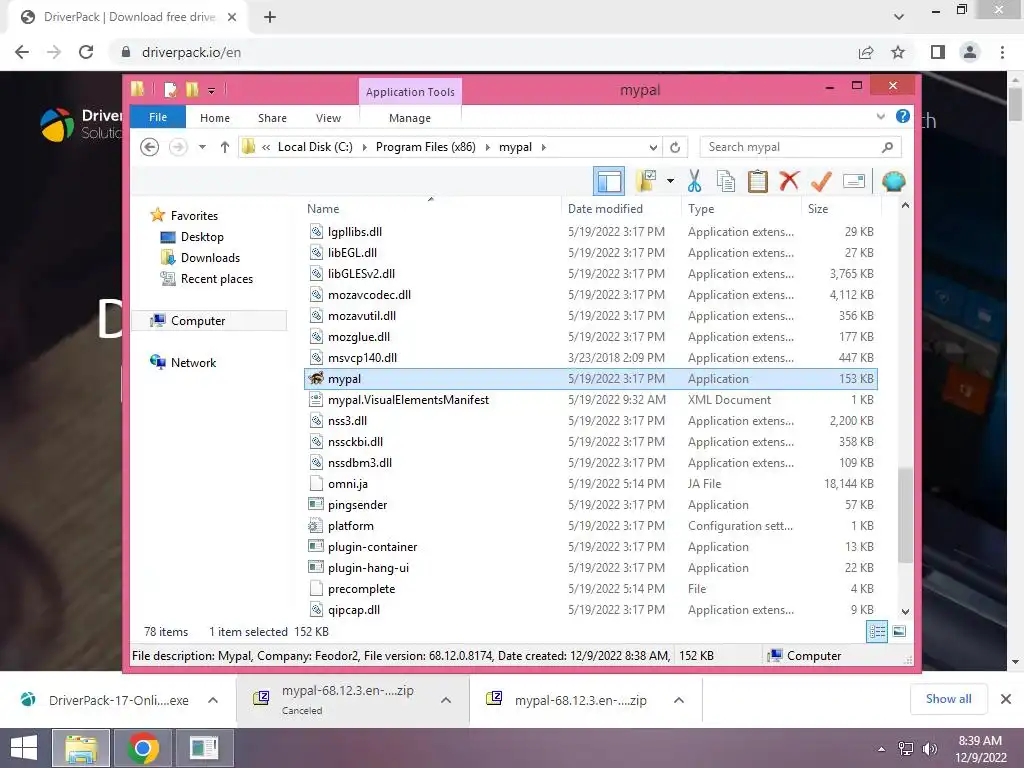Click the Rename label icon
This screenshot has width=1024, height=768.
854,181
